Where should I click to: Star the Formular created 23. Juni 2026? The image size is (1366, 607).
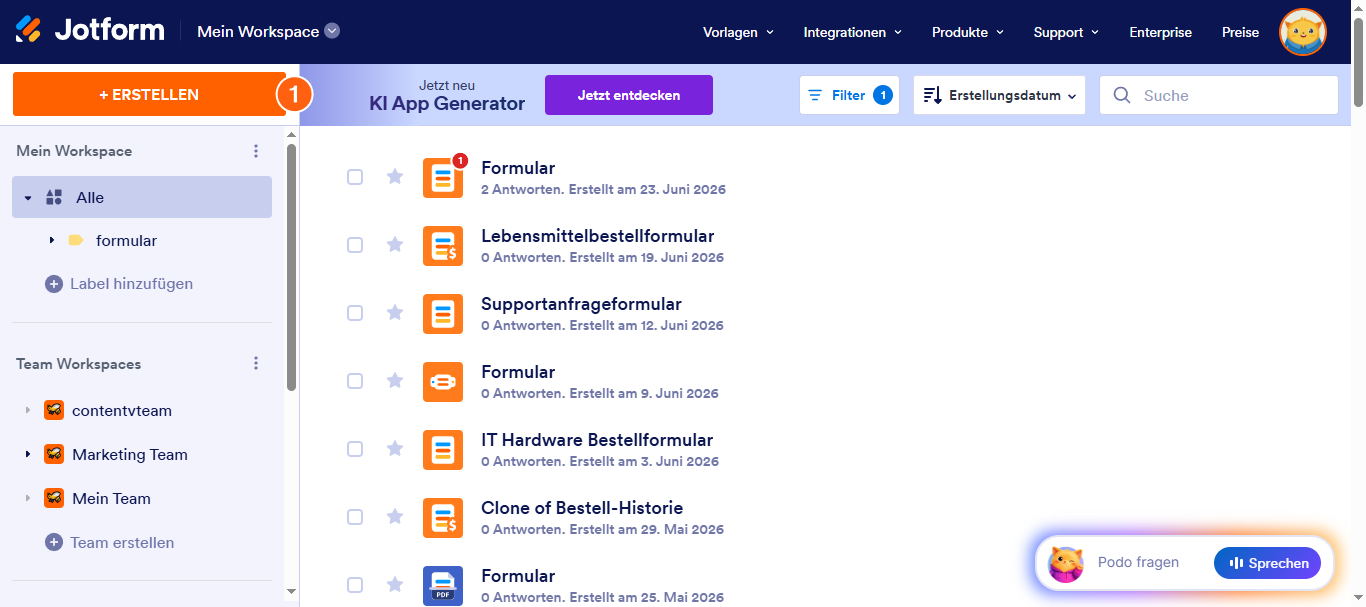(x=395, y=177)
